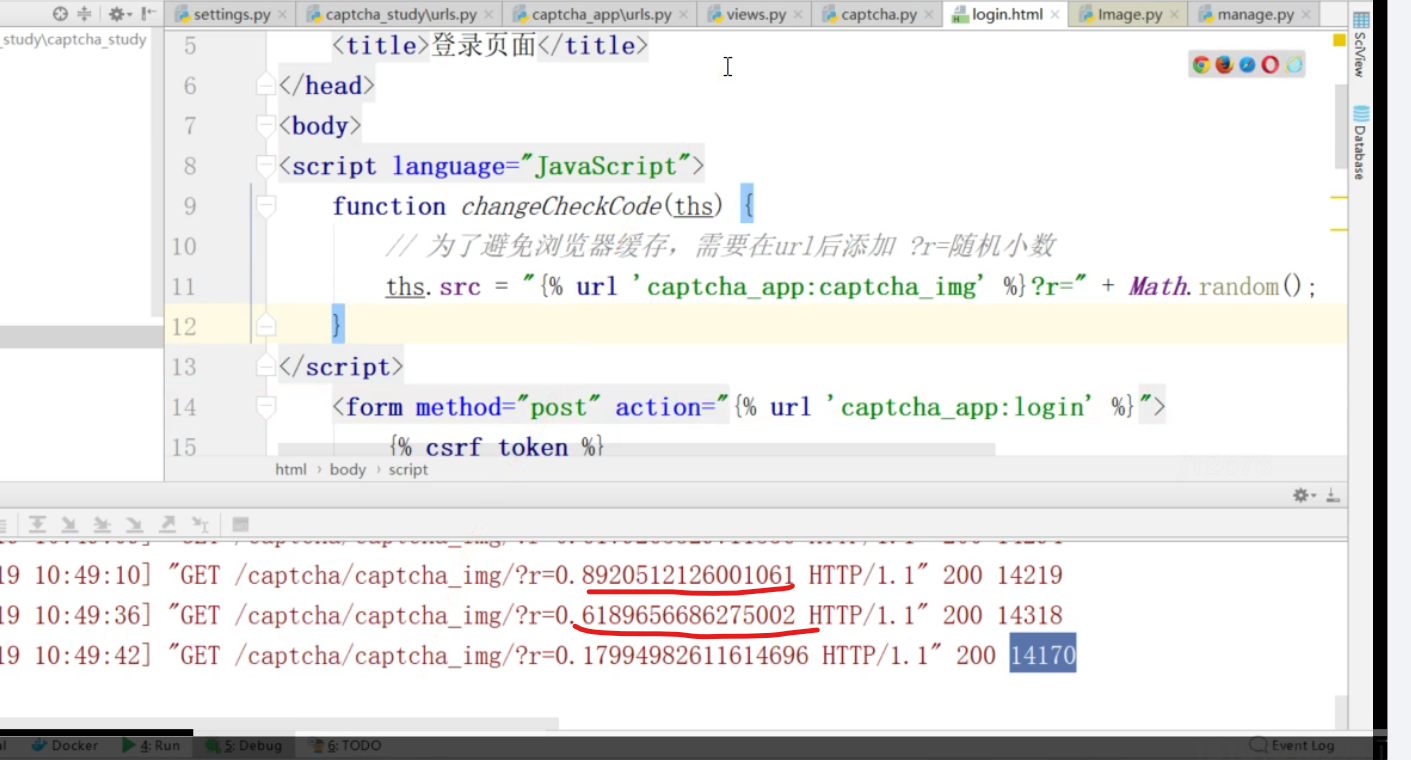
Task: Click fold marker on line 12
Action: (x=265, y=326)
